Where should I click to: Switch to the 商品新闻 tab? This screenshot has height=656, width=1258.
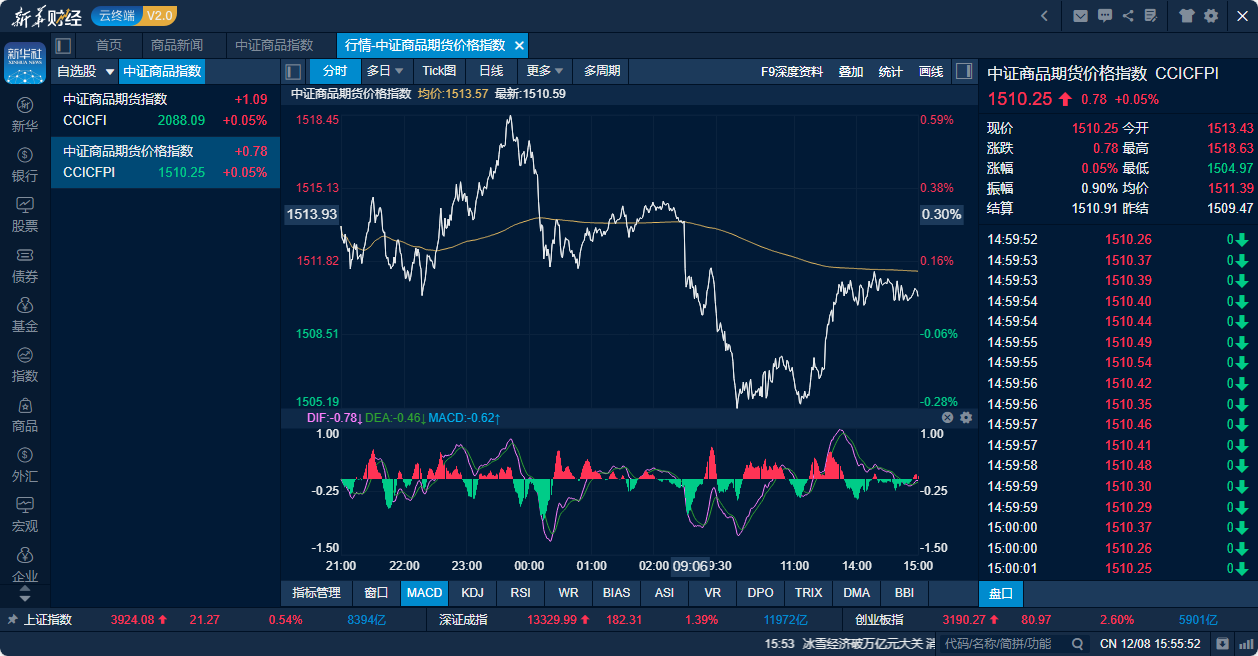click(x=176, y=45)
